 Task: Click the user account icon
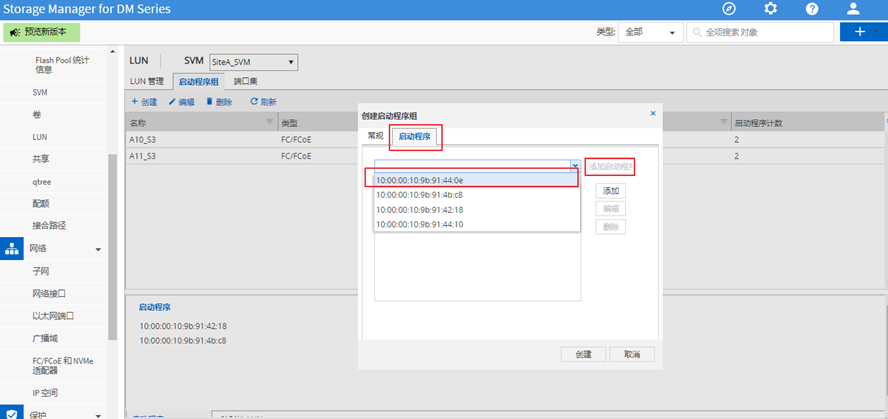coord(853,9)
